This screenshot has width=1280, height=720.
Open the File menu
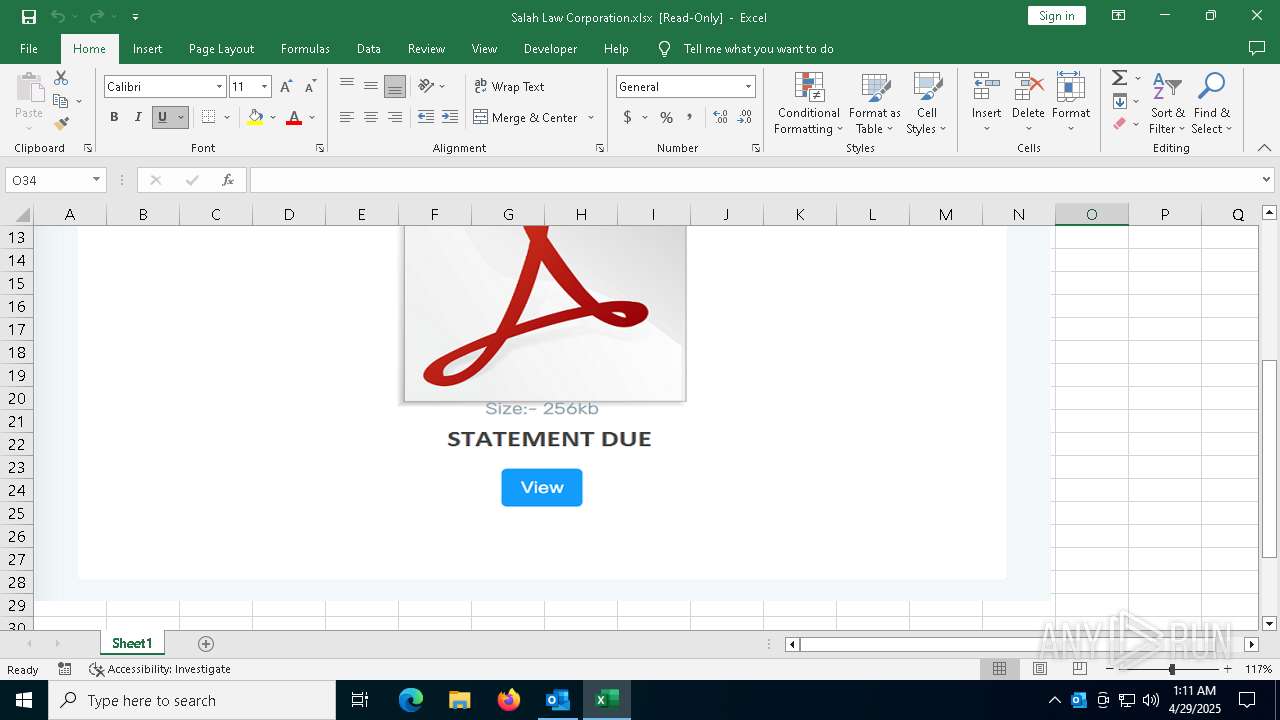(x=29, y=48)
